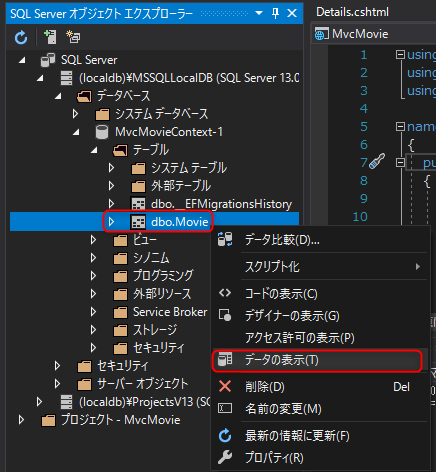The width and height of the screenshot is (436, 472).
Task: Choose 削除(D) from context menu
Action: [x=320, y=387]
